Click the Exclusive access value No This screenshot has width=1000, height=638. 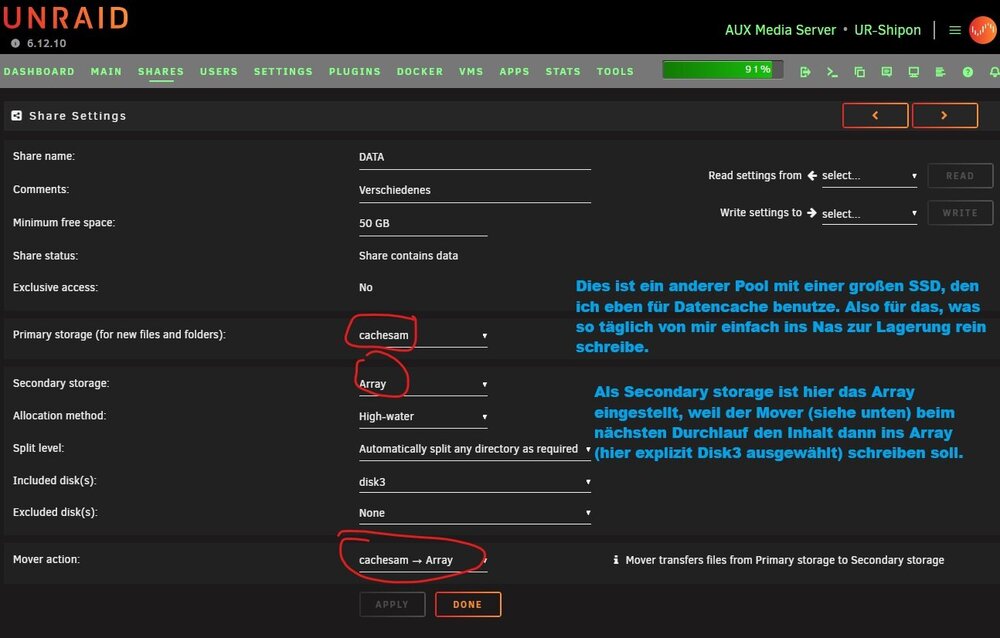pos(365,288)
